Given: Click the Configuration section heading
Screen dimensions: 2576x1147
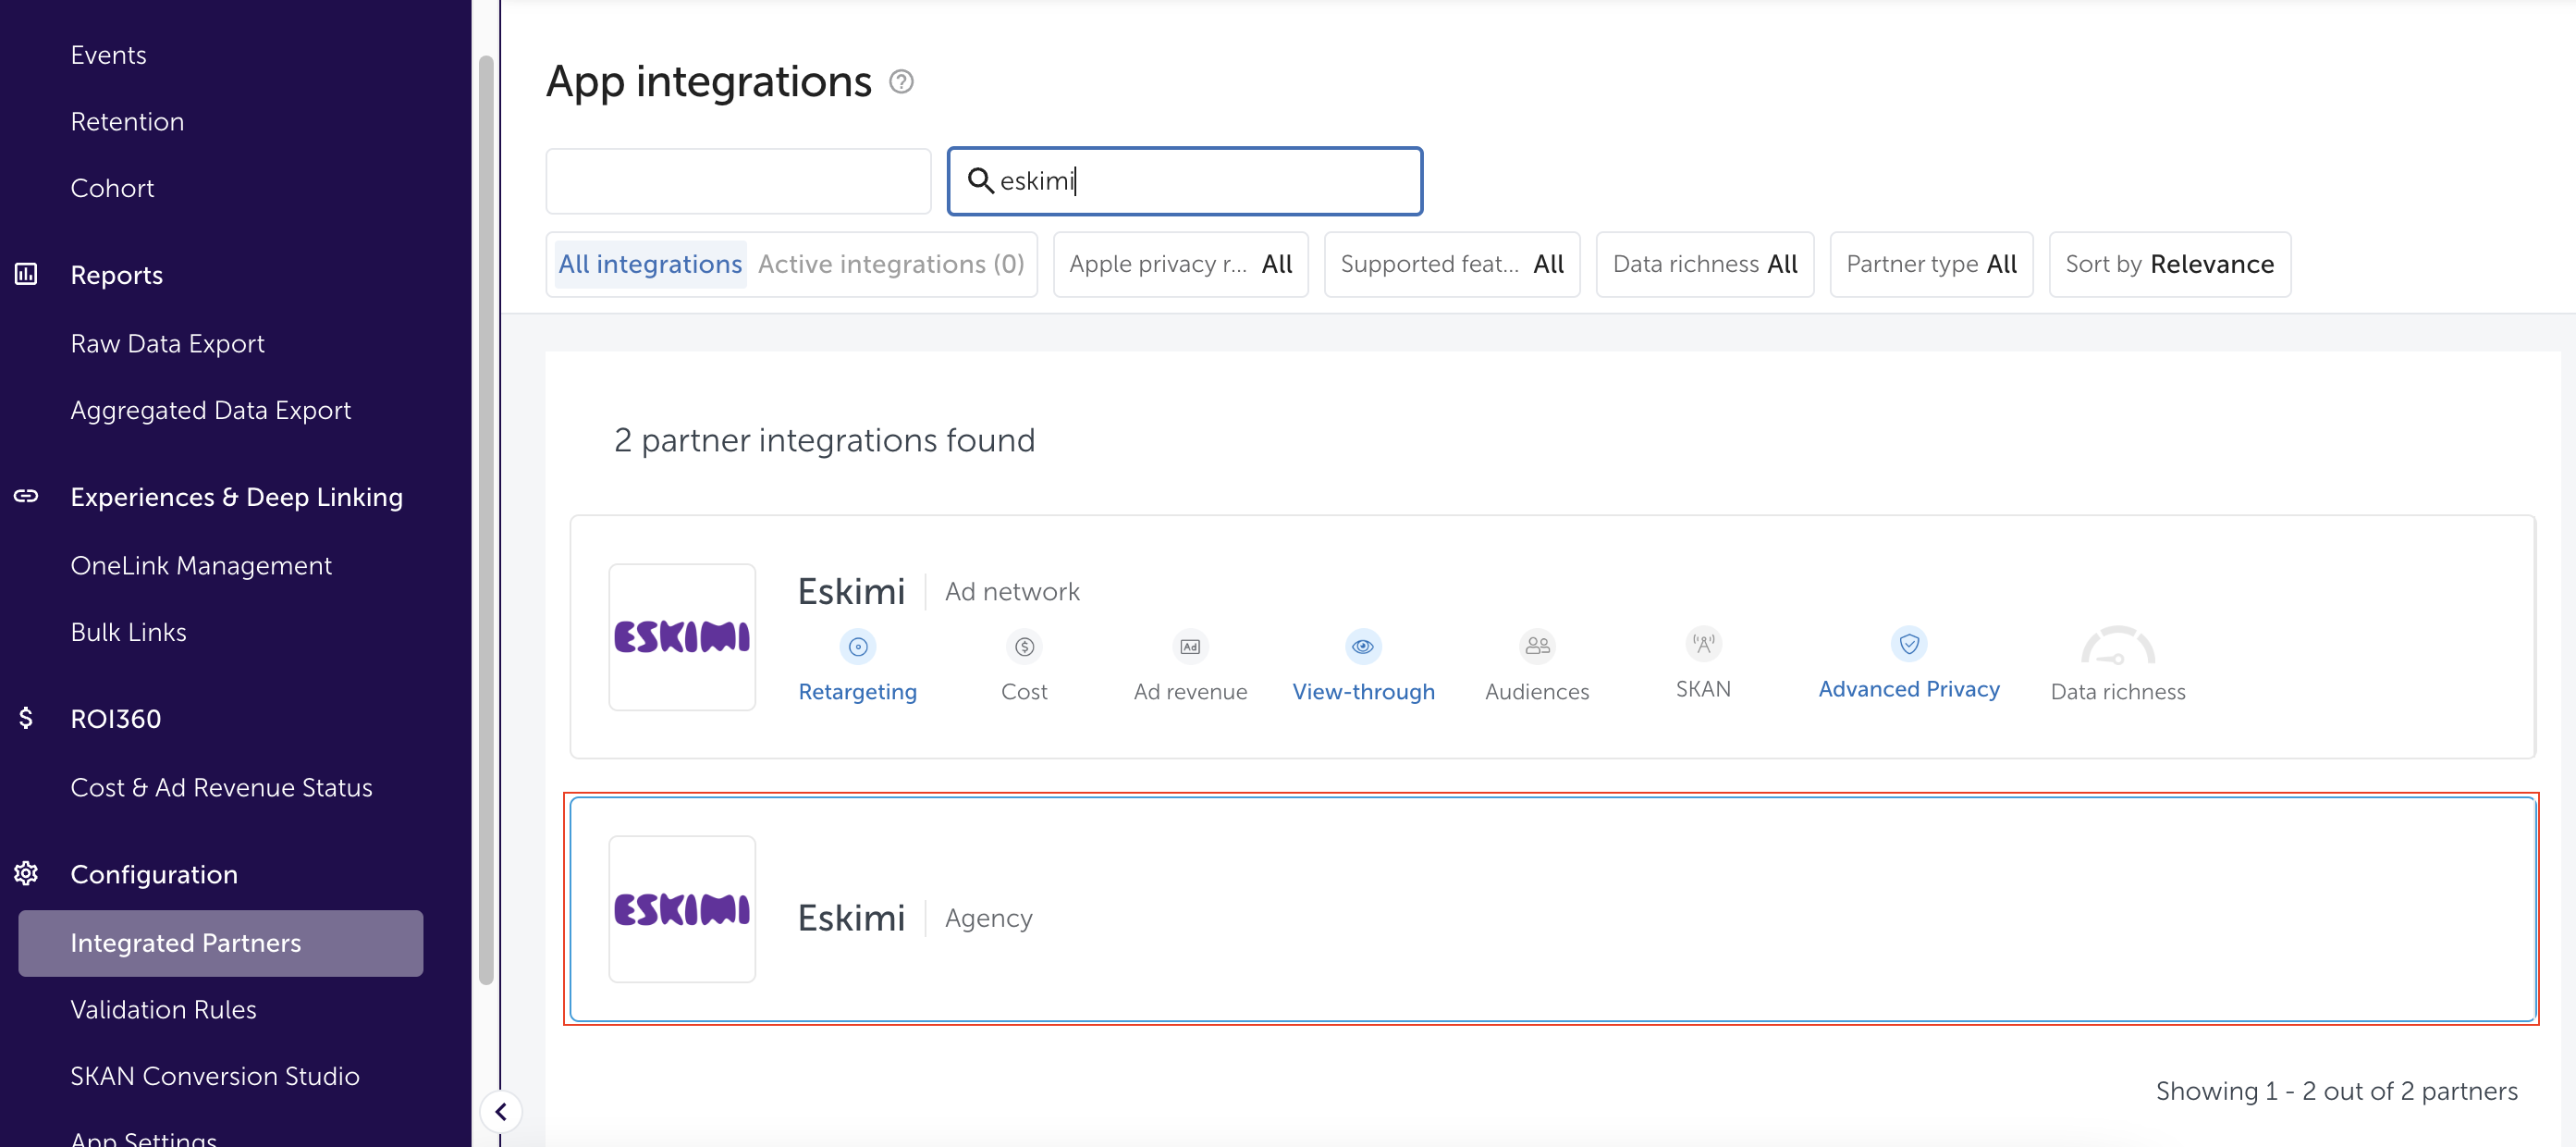Looking at the screenshot, I should [x=153, y=875].
